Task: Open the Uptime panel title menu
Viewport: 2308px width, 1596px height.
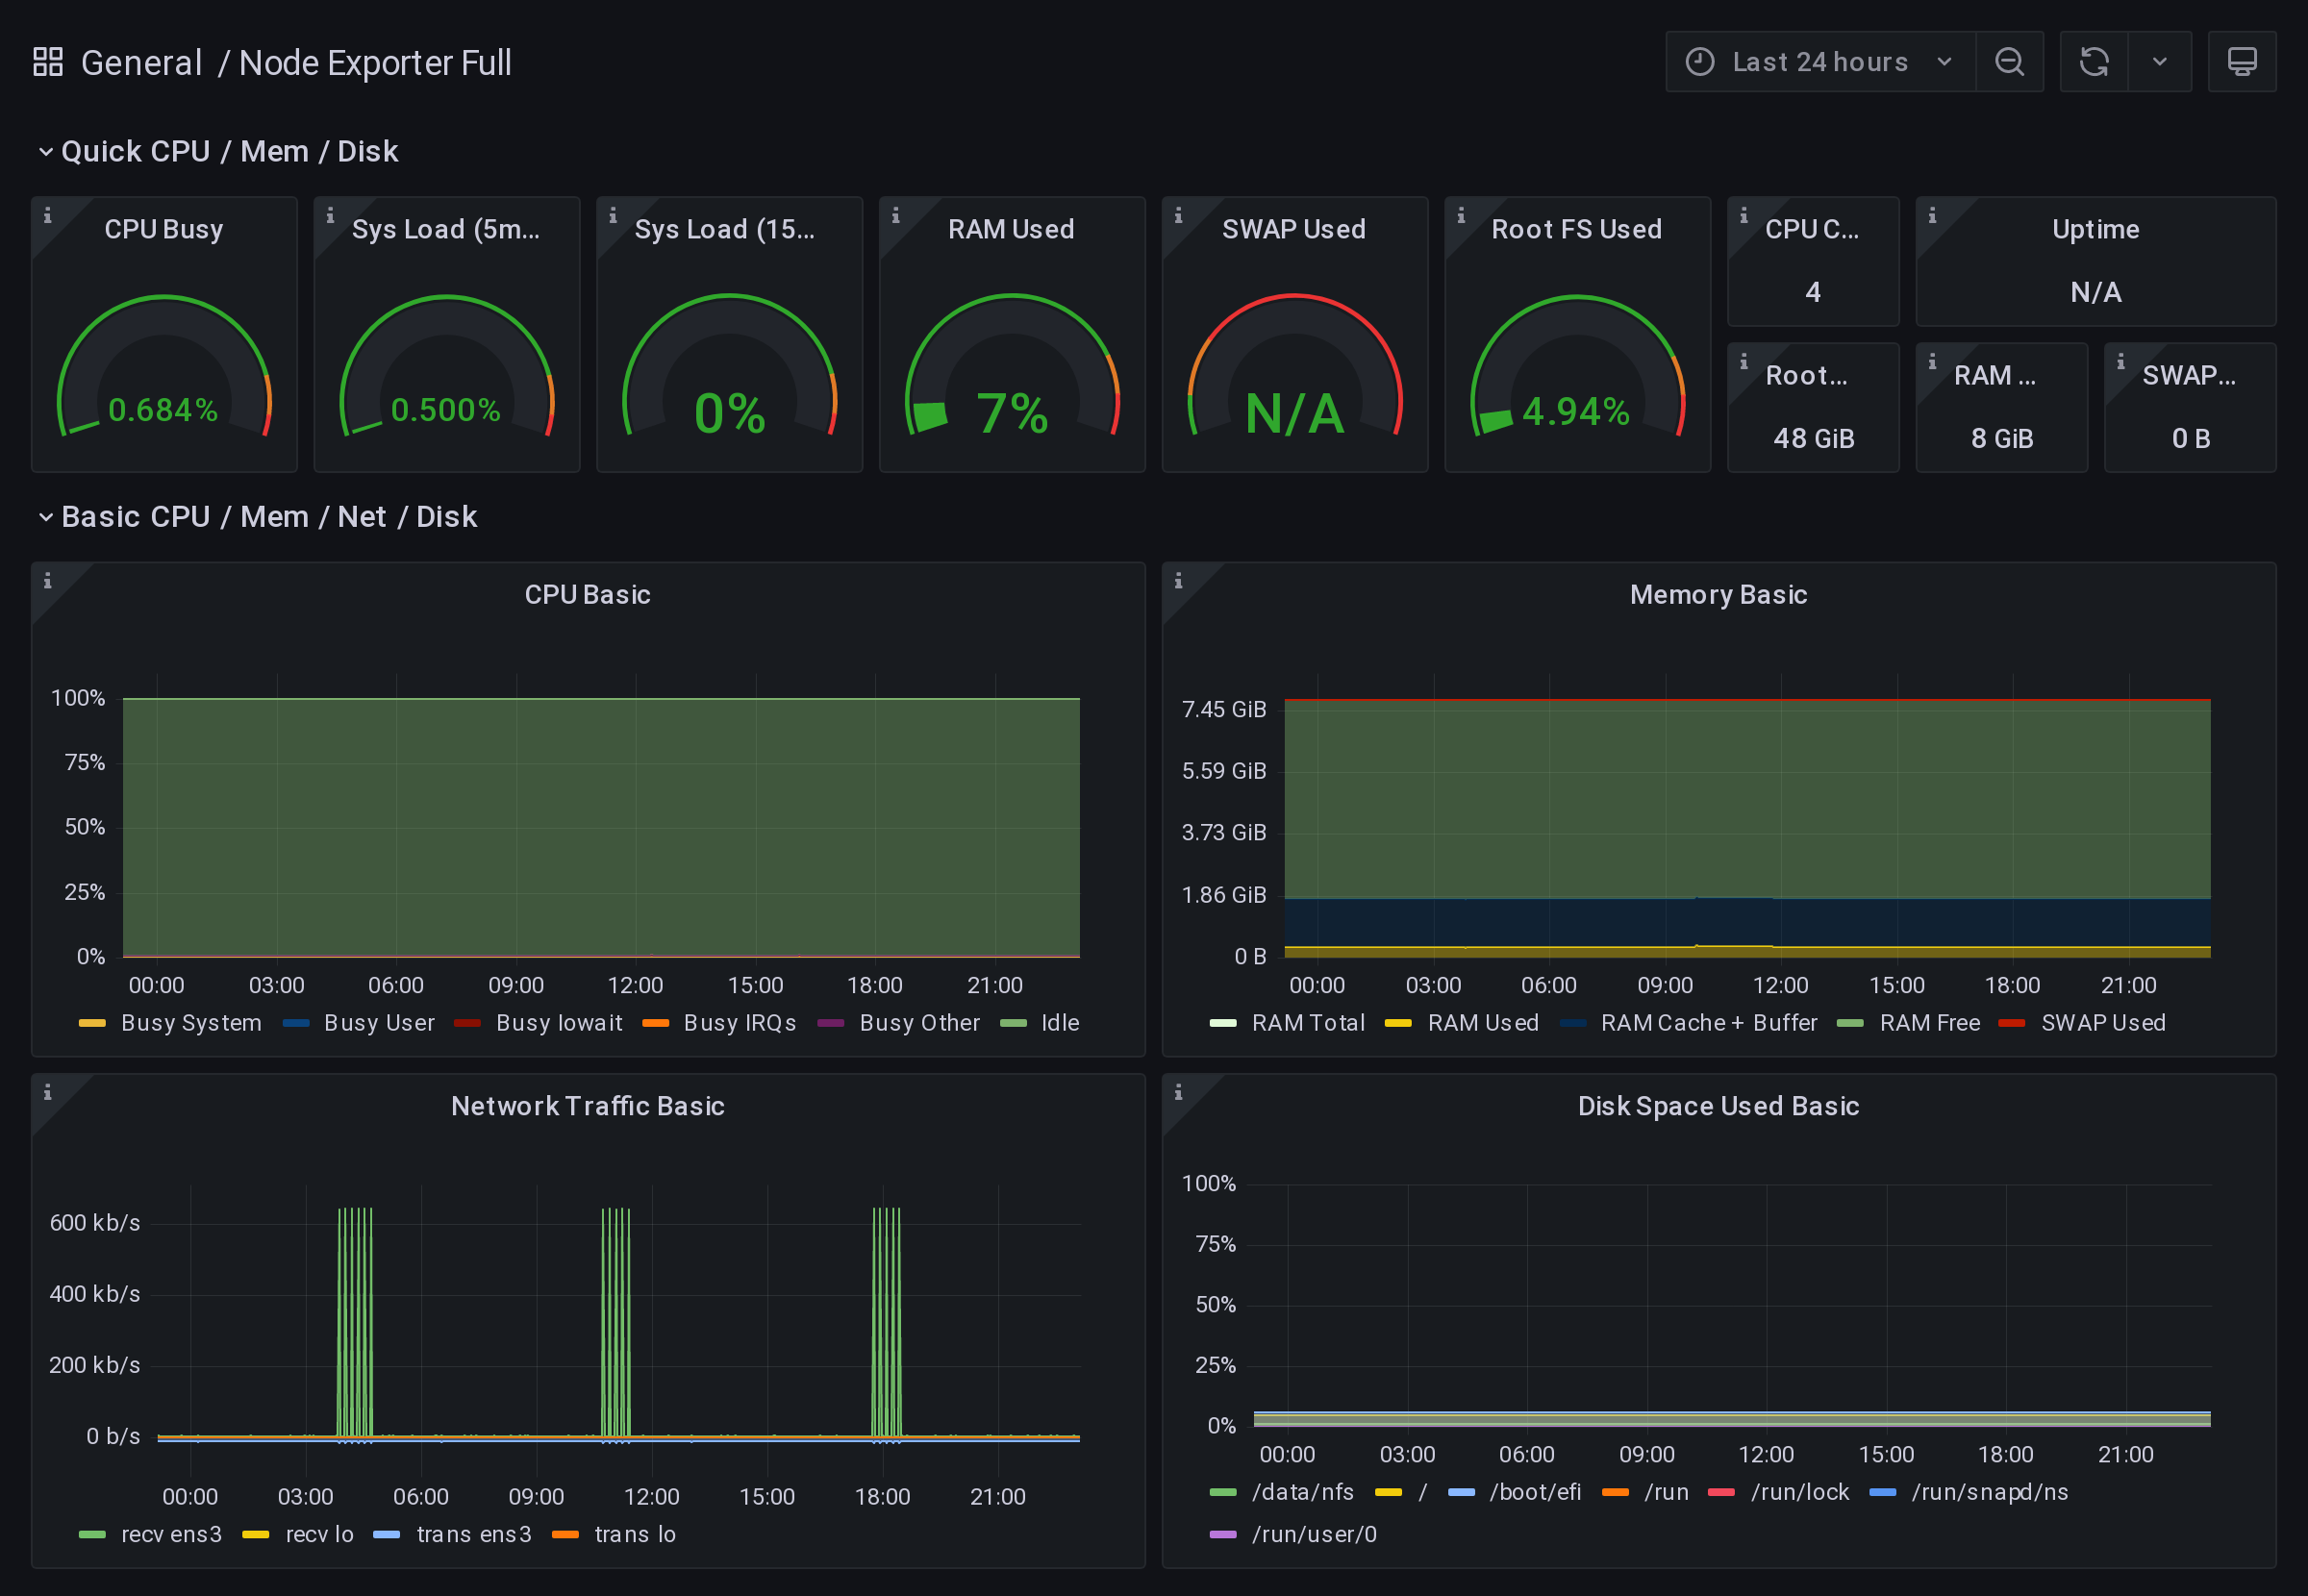Action: coord(2096,229)
